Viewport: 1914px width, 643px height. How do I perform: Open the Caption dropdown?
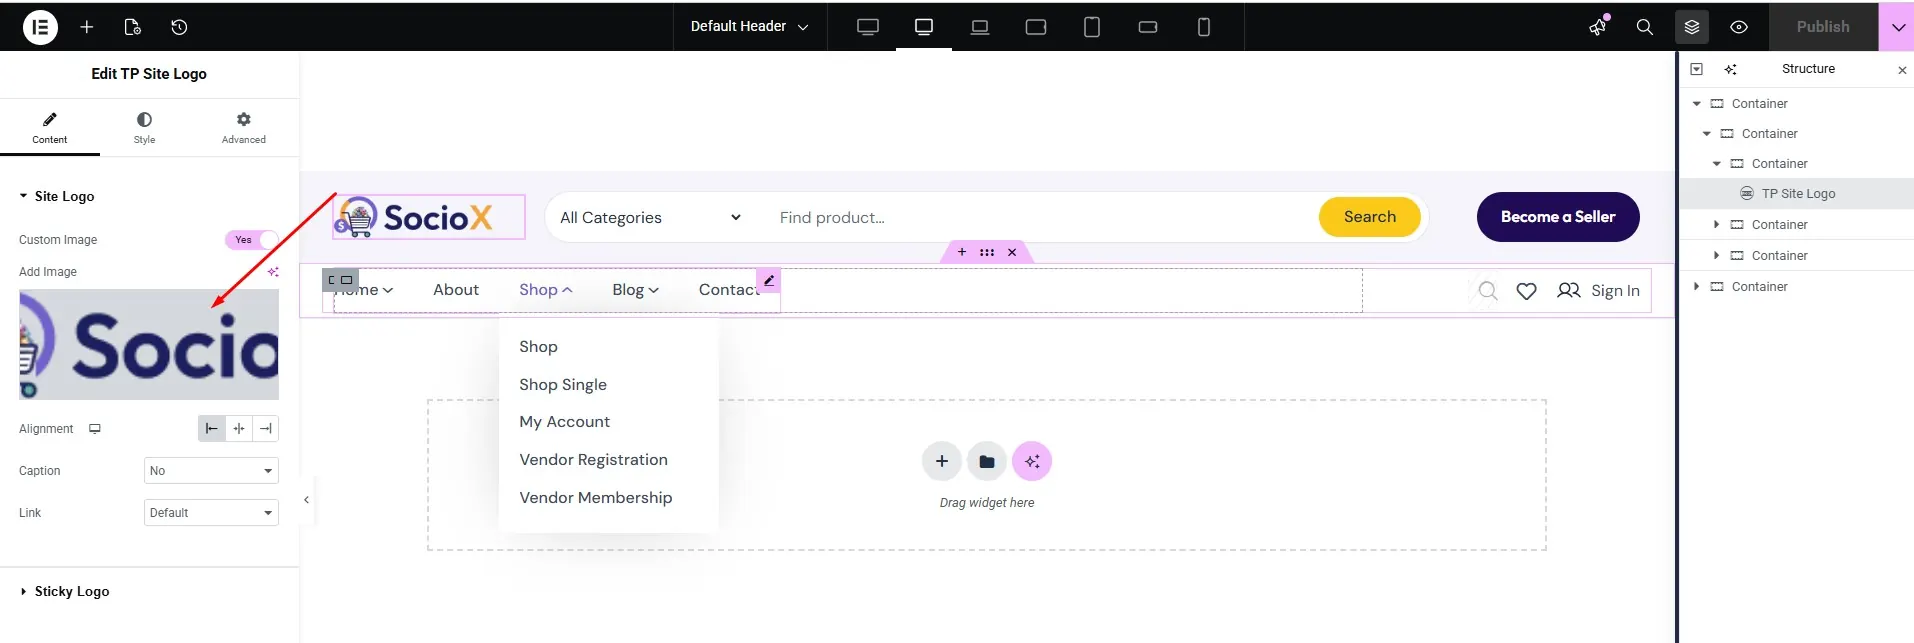point(211,471)
